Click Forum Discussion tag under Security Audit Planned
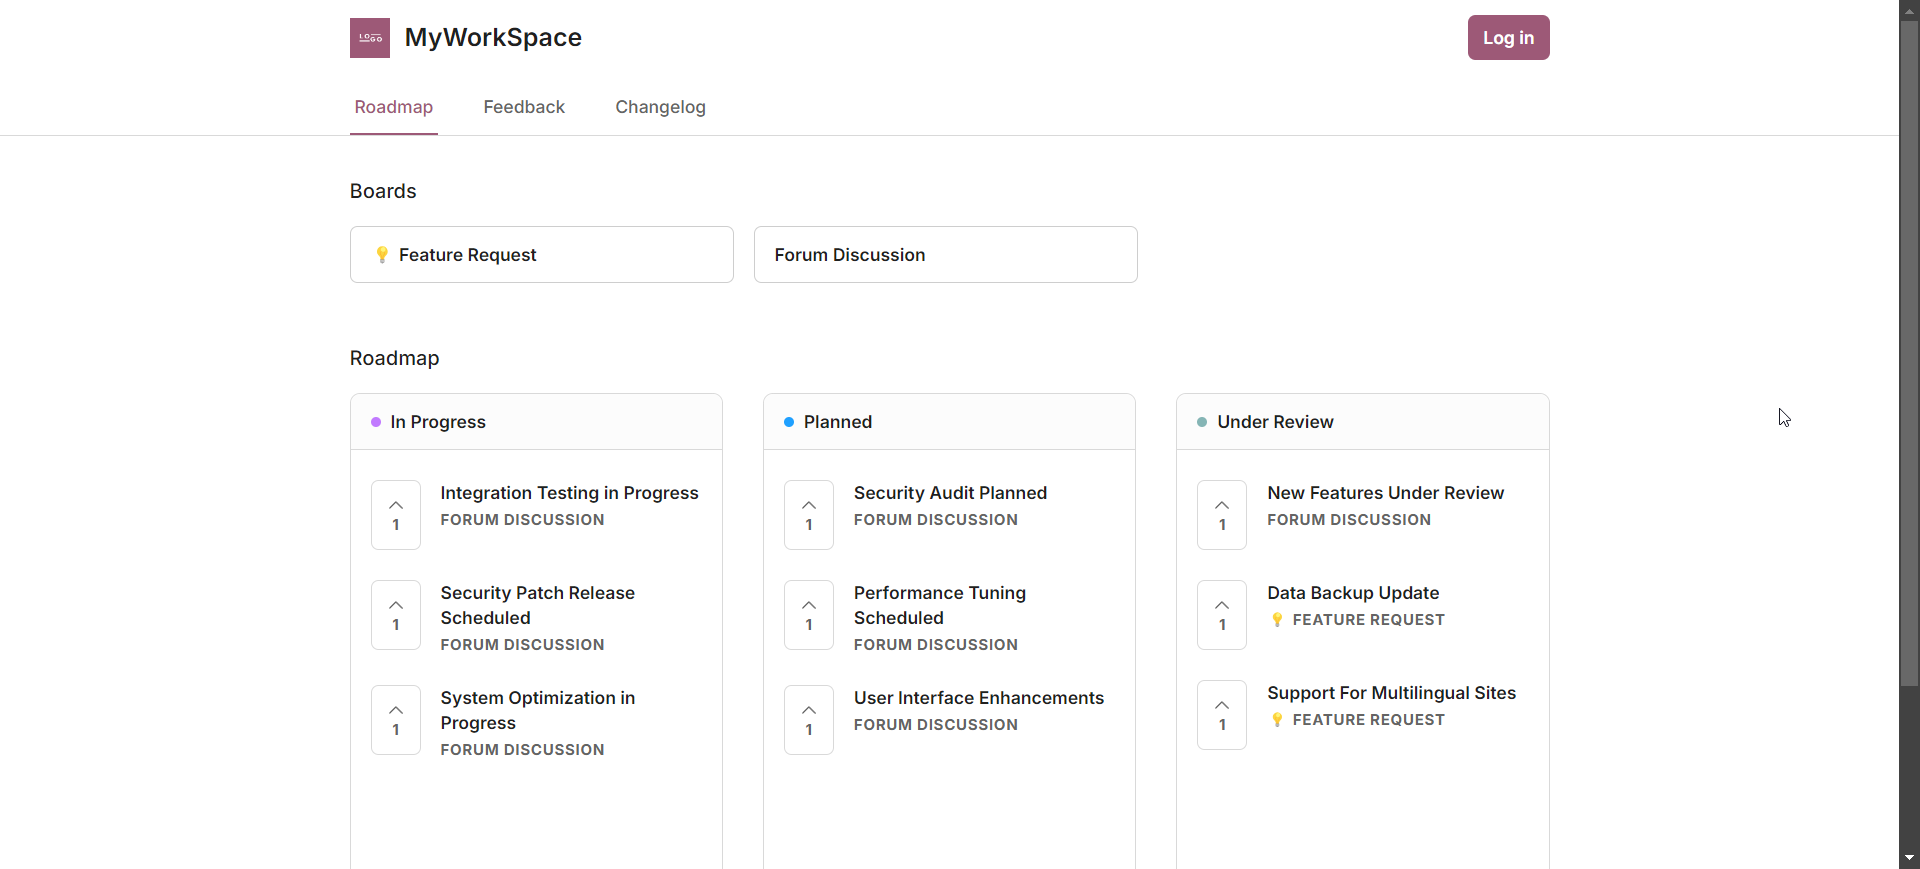Screen dimensions: 1920x869 [x=936, y=520]
